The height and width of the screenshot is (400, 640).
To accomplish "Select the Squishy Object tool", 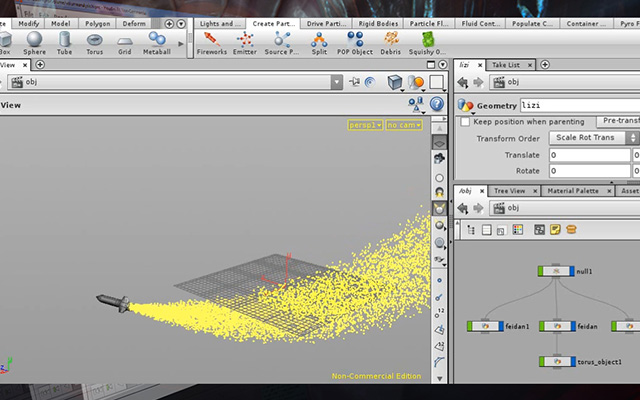I will point(427,43).
